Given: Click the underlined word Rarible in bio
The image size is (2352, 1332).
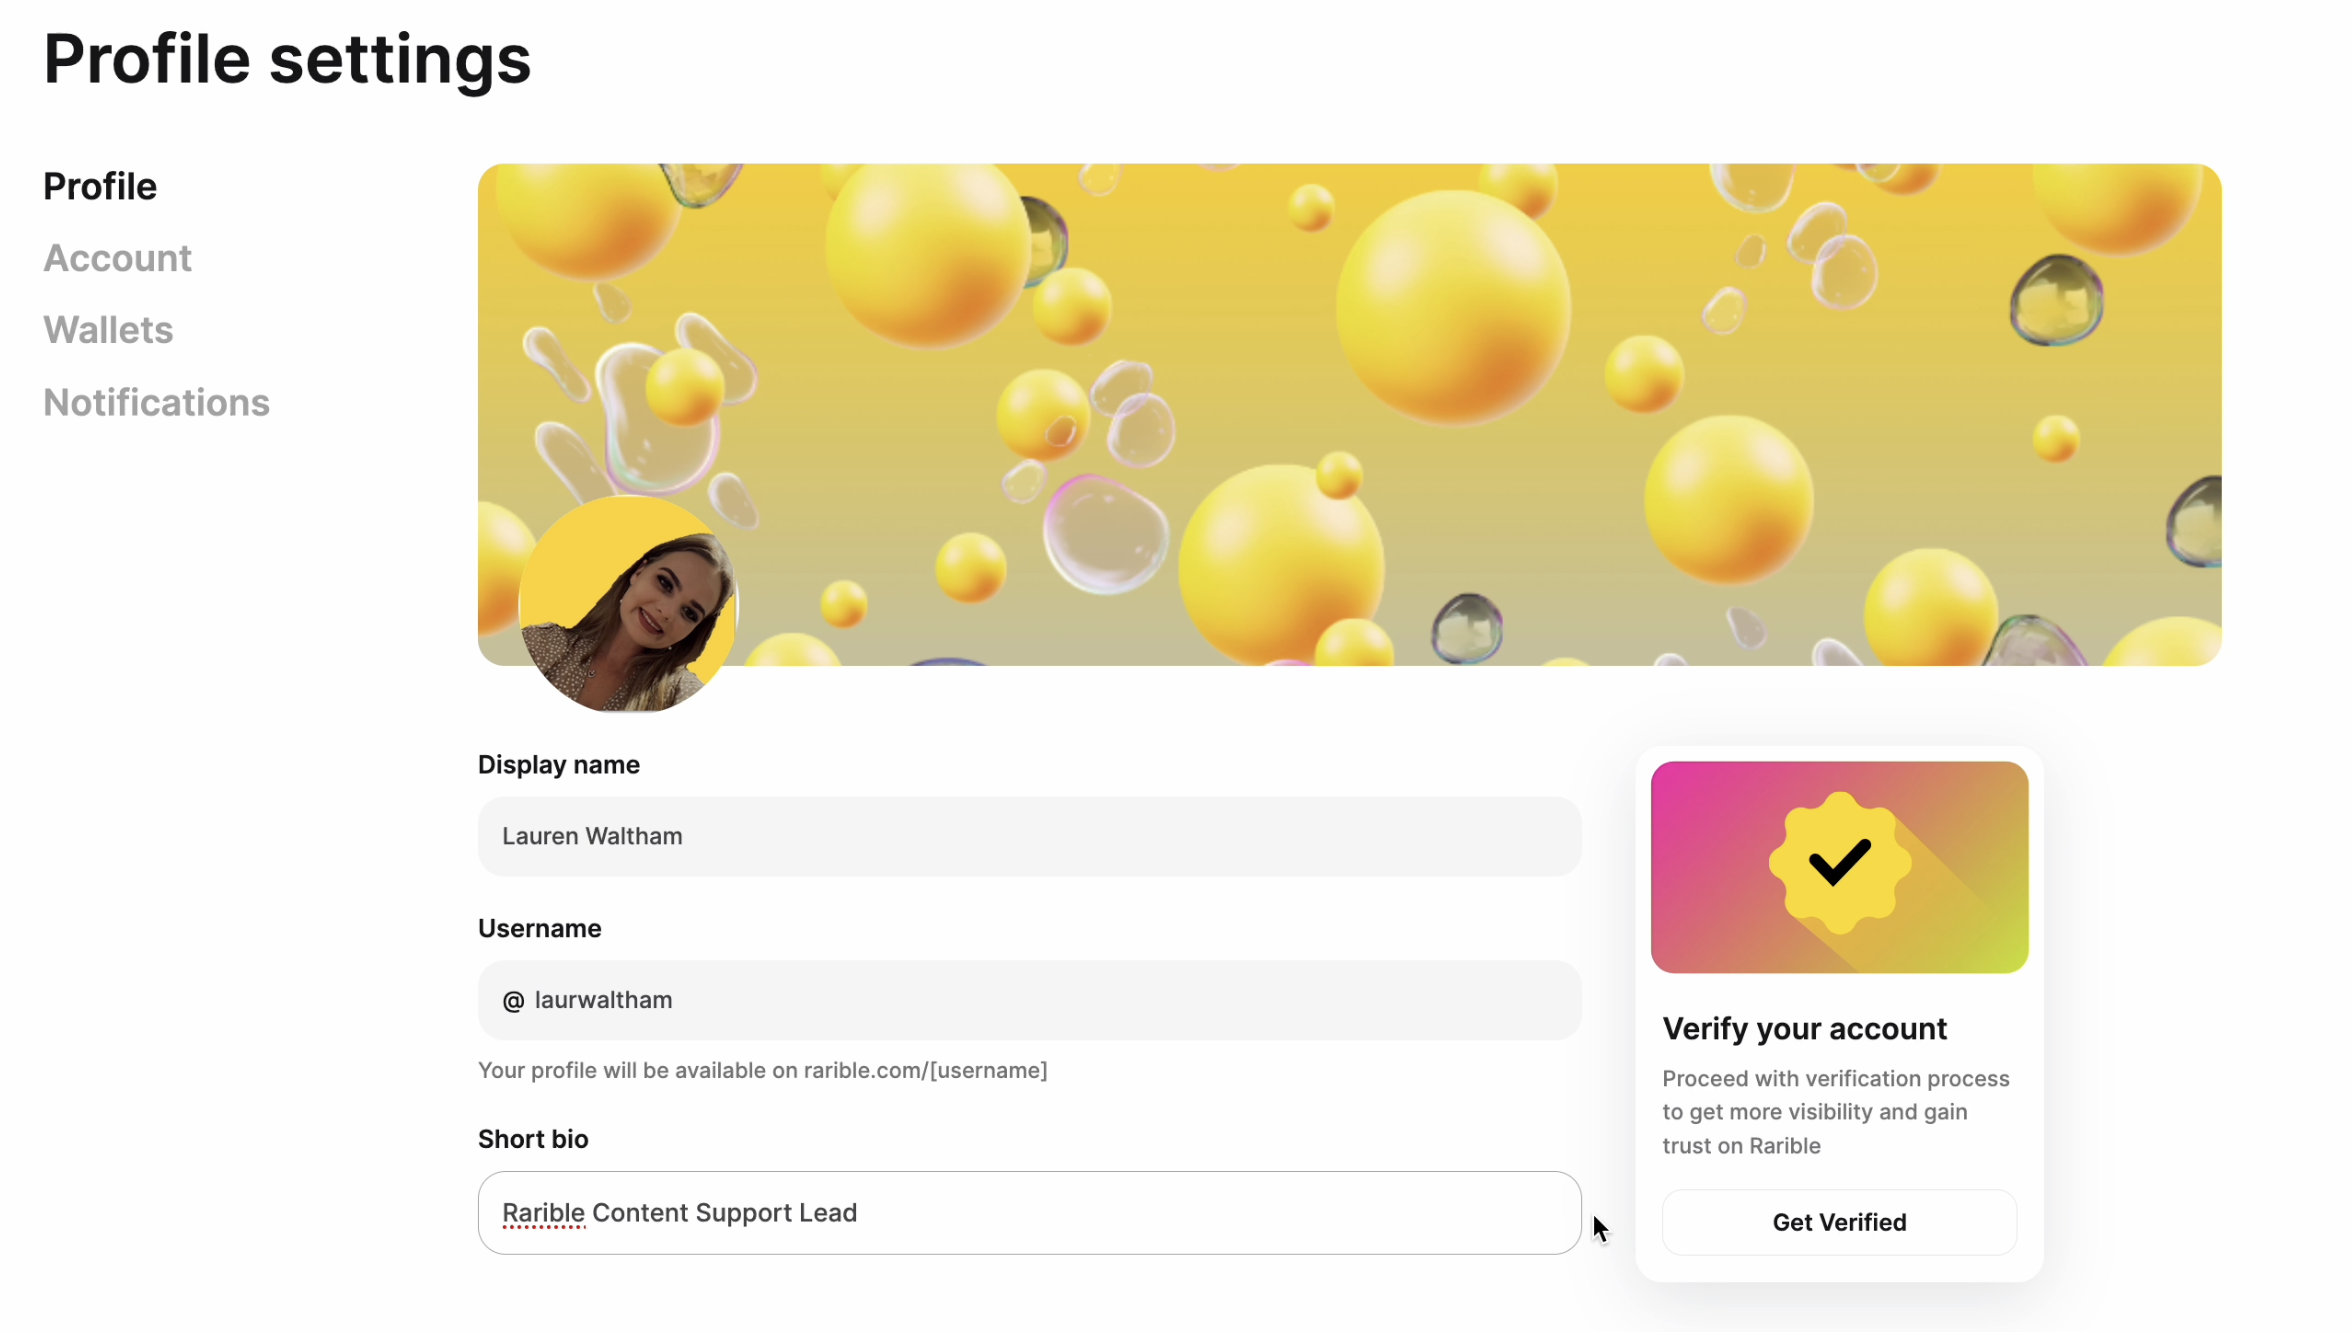Looking at the screenshot, I should pyautogui.click(x=543, y=1213).
